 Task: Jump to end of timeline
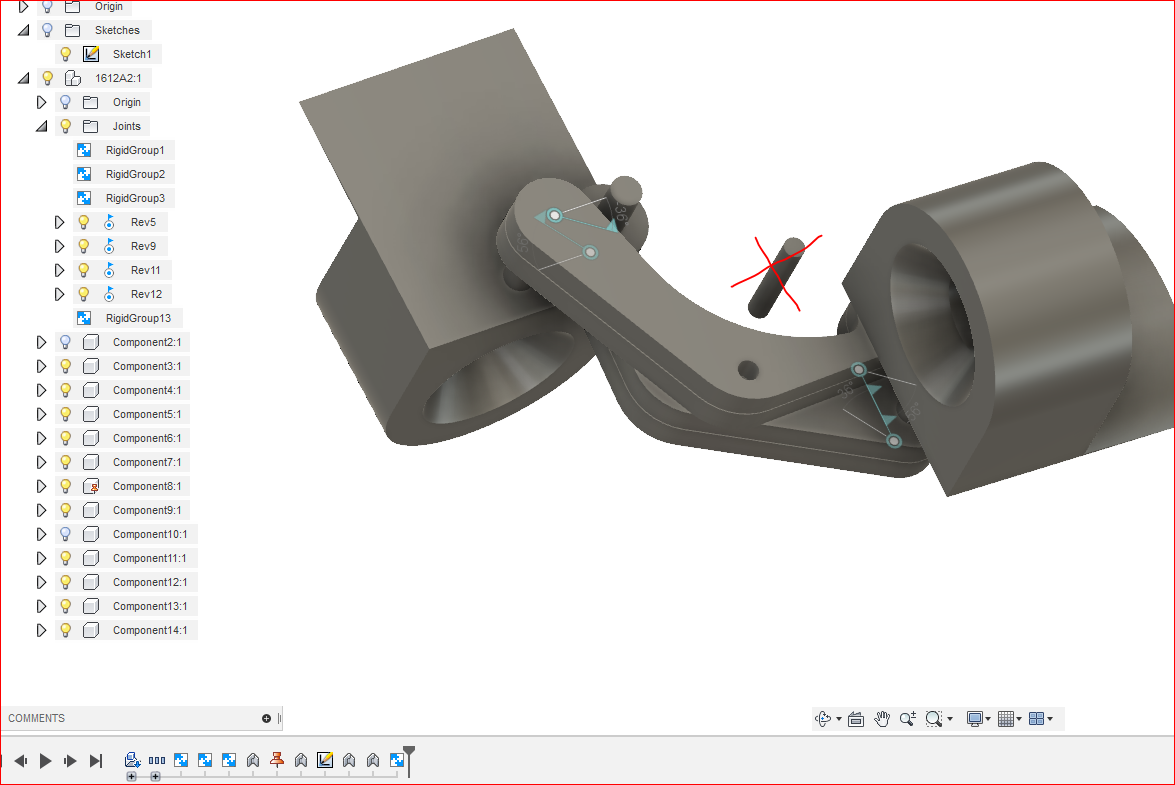pos(95,760)
